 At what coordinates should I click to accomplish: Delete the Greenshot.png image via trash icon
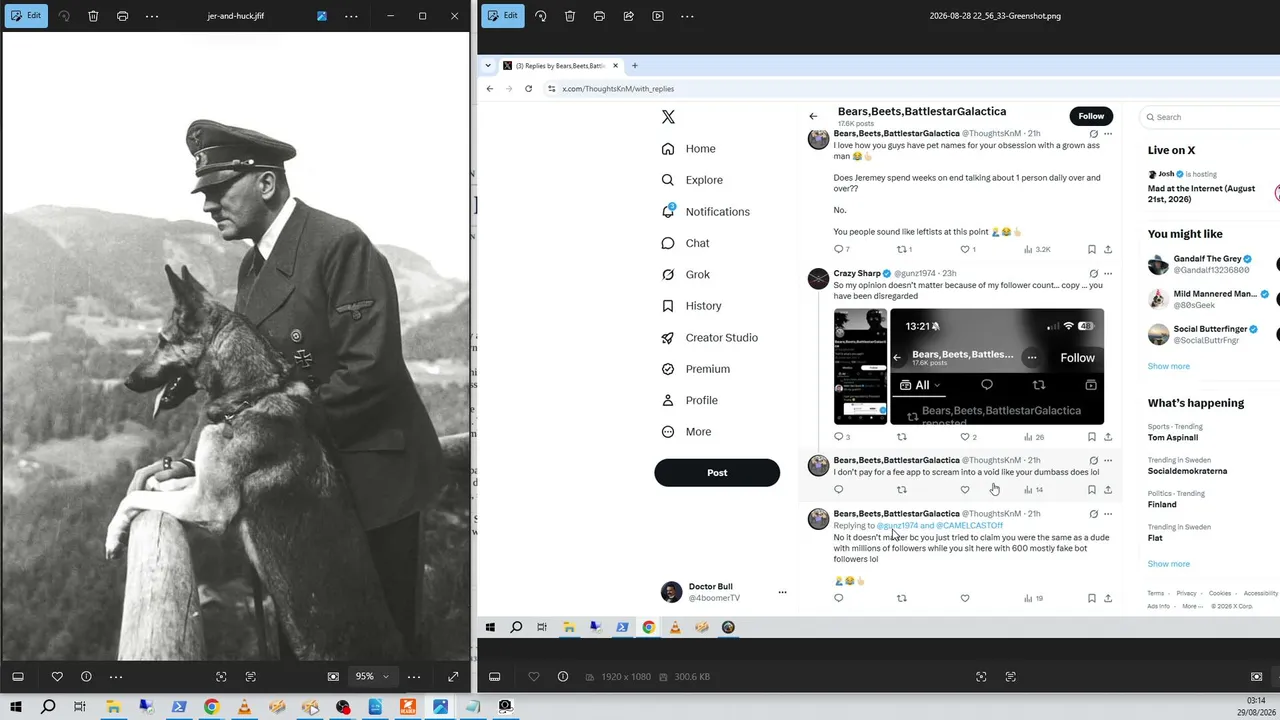[570, 16]
